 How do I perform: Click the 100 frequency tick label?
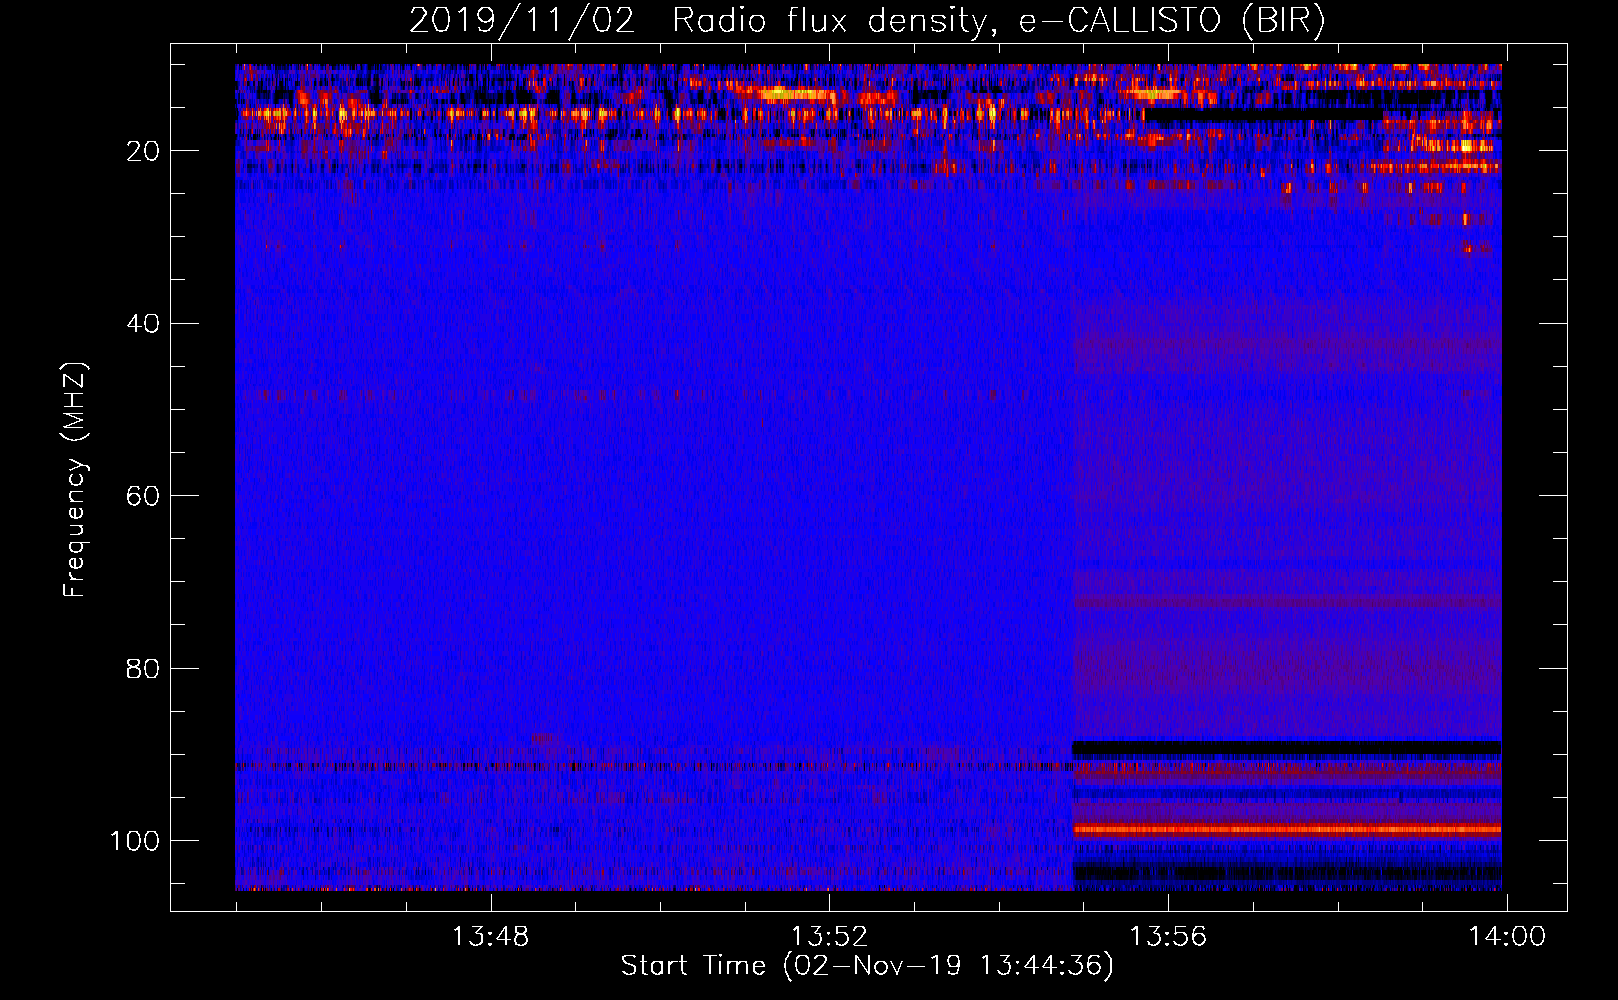(x=135, y=841)
